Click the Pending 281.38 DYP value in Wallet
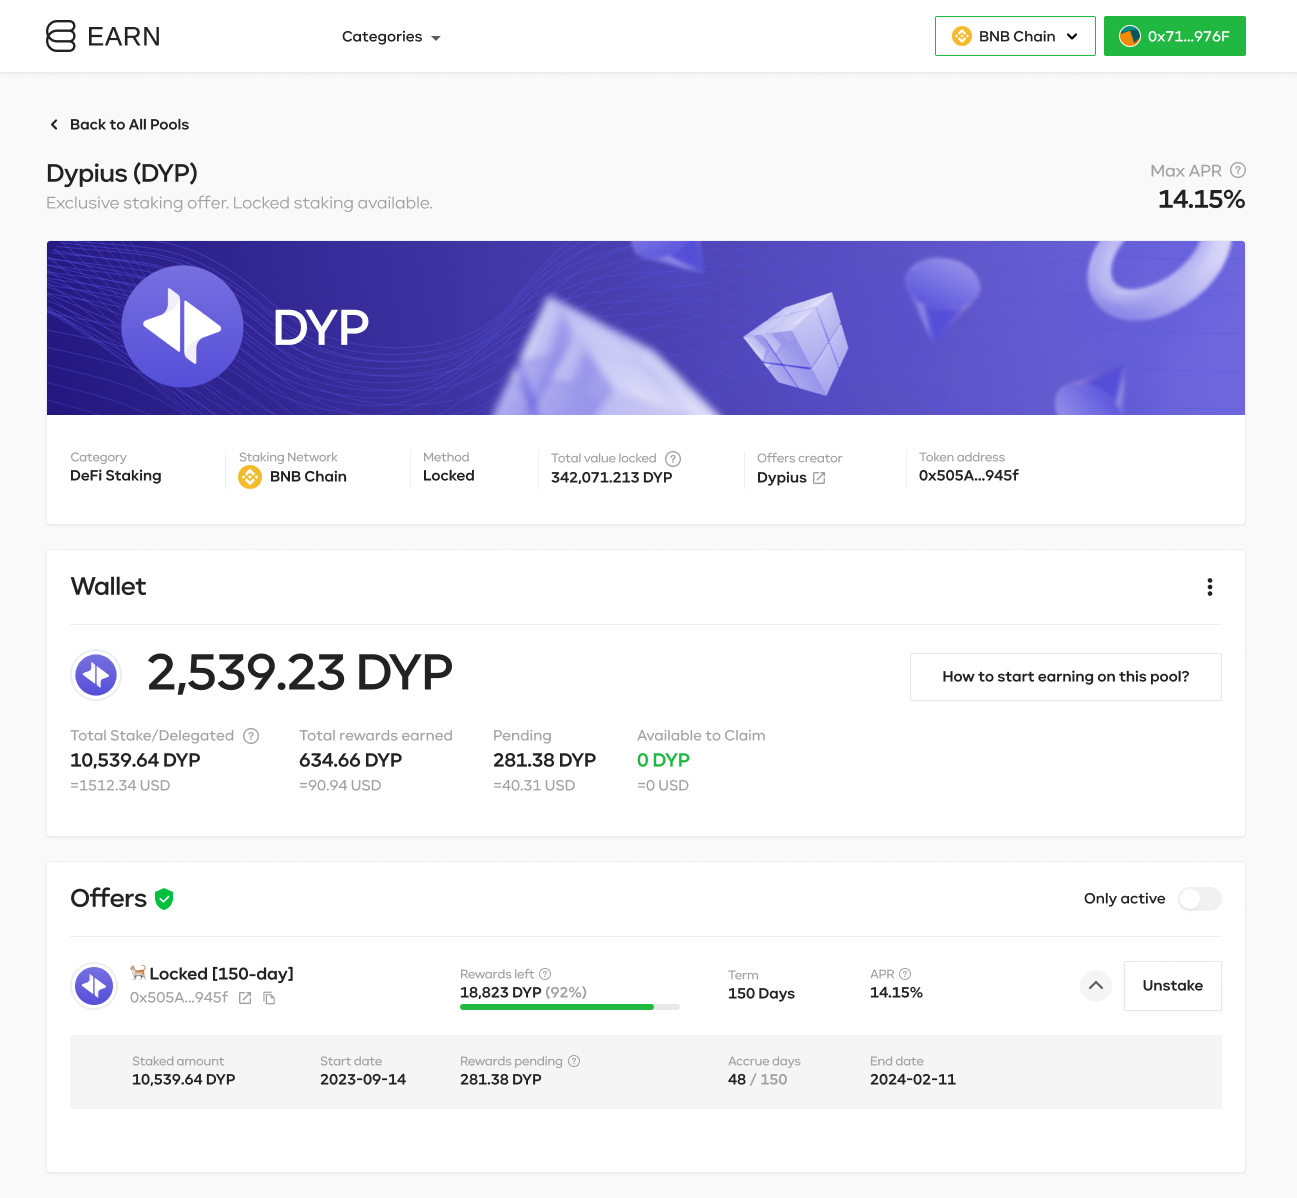The width and height of the screenshot is (1297, 1198). tap(544, 760)
